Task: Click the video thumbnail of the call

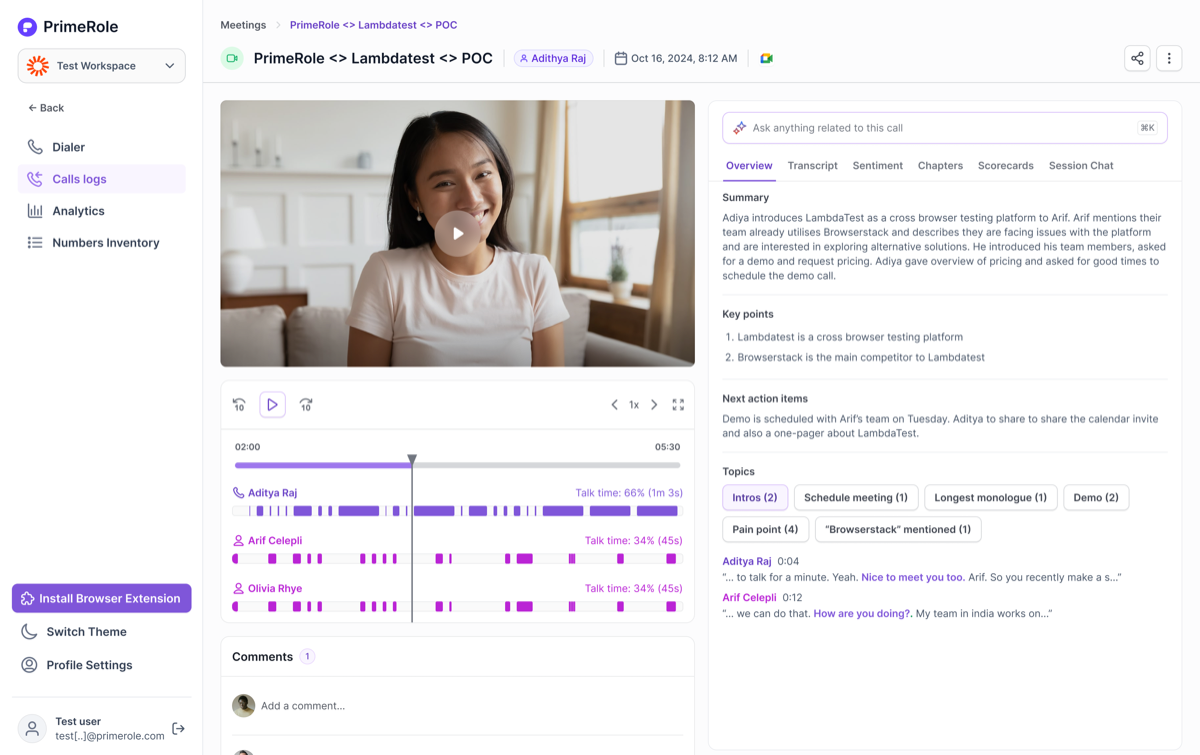Action: point(457,233)
